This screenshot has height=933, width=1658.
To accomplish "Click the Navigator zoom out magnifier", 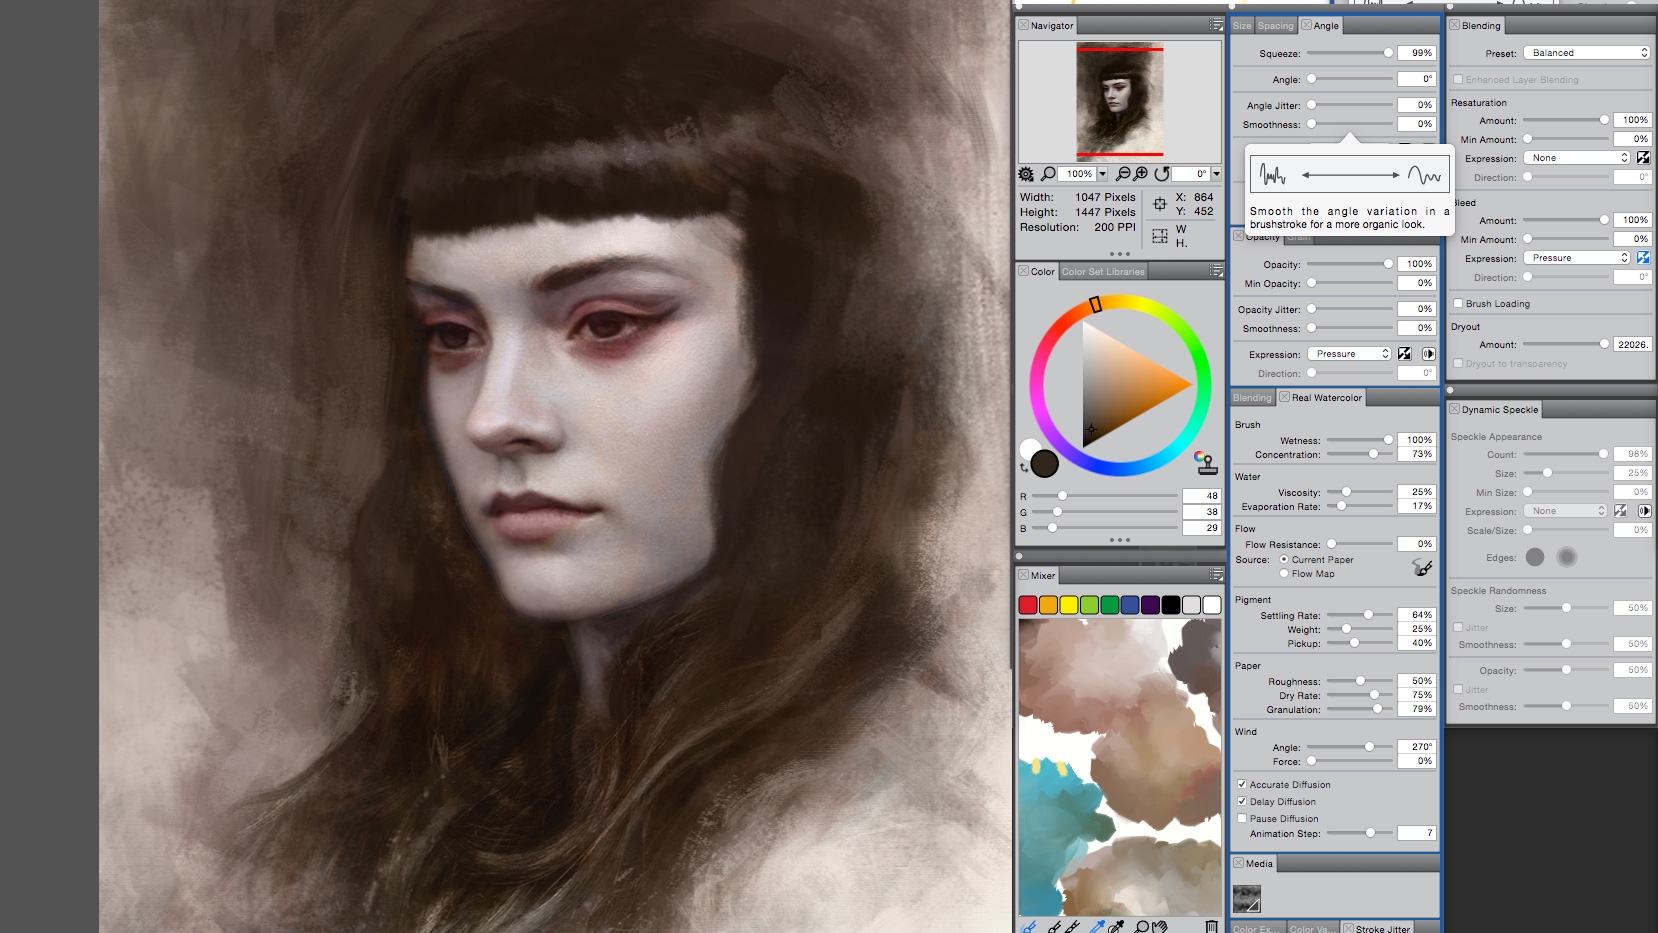I will point(1123,174).
